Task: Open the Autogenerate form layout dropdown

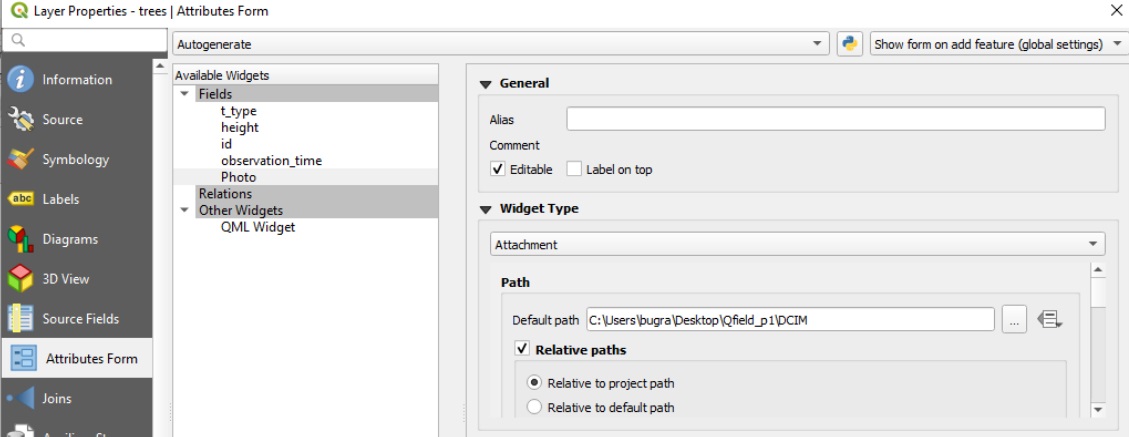Action: tap(500, 44)
